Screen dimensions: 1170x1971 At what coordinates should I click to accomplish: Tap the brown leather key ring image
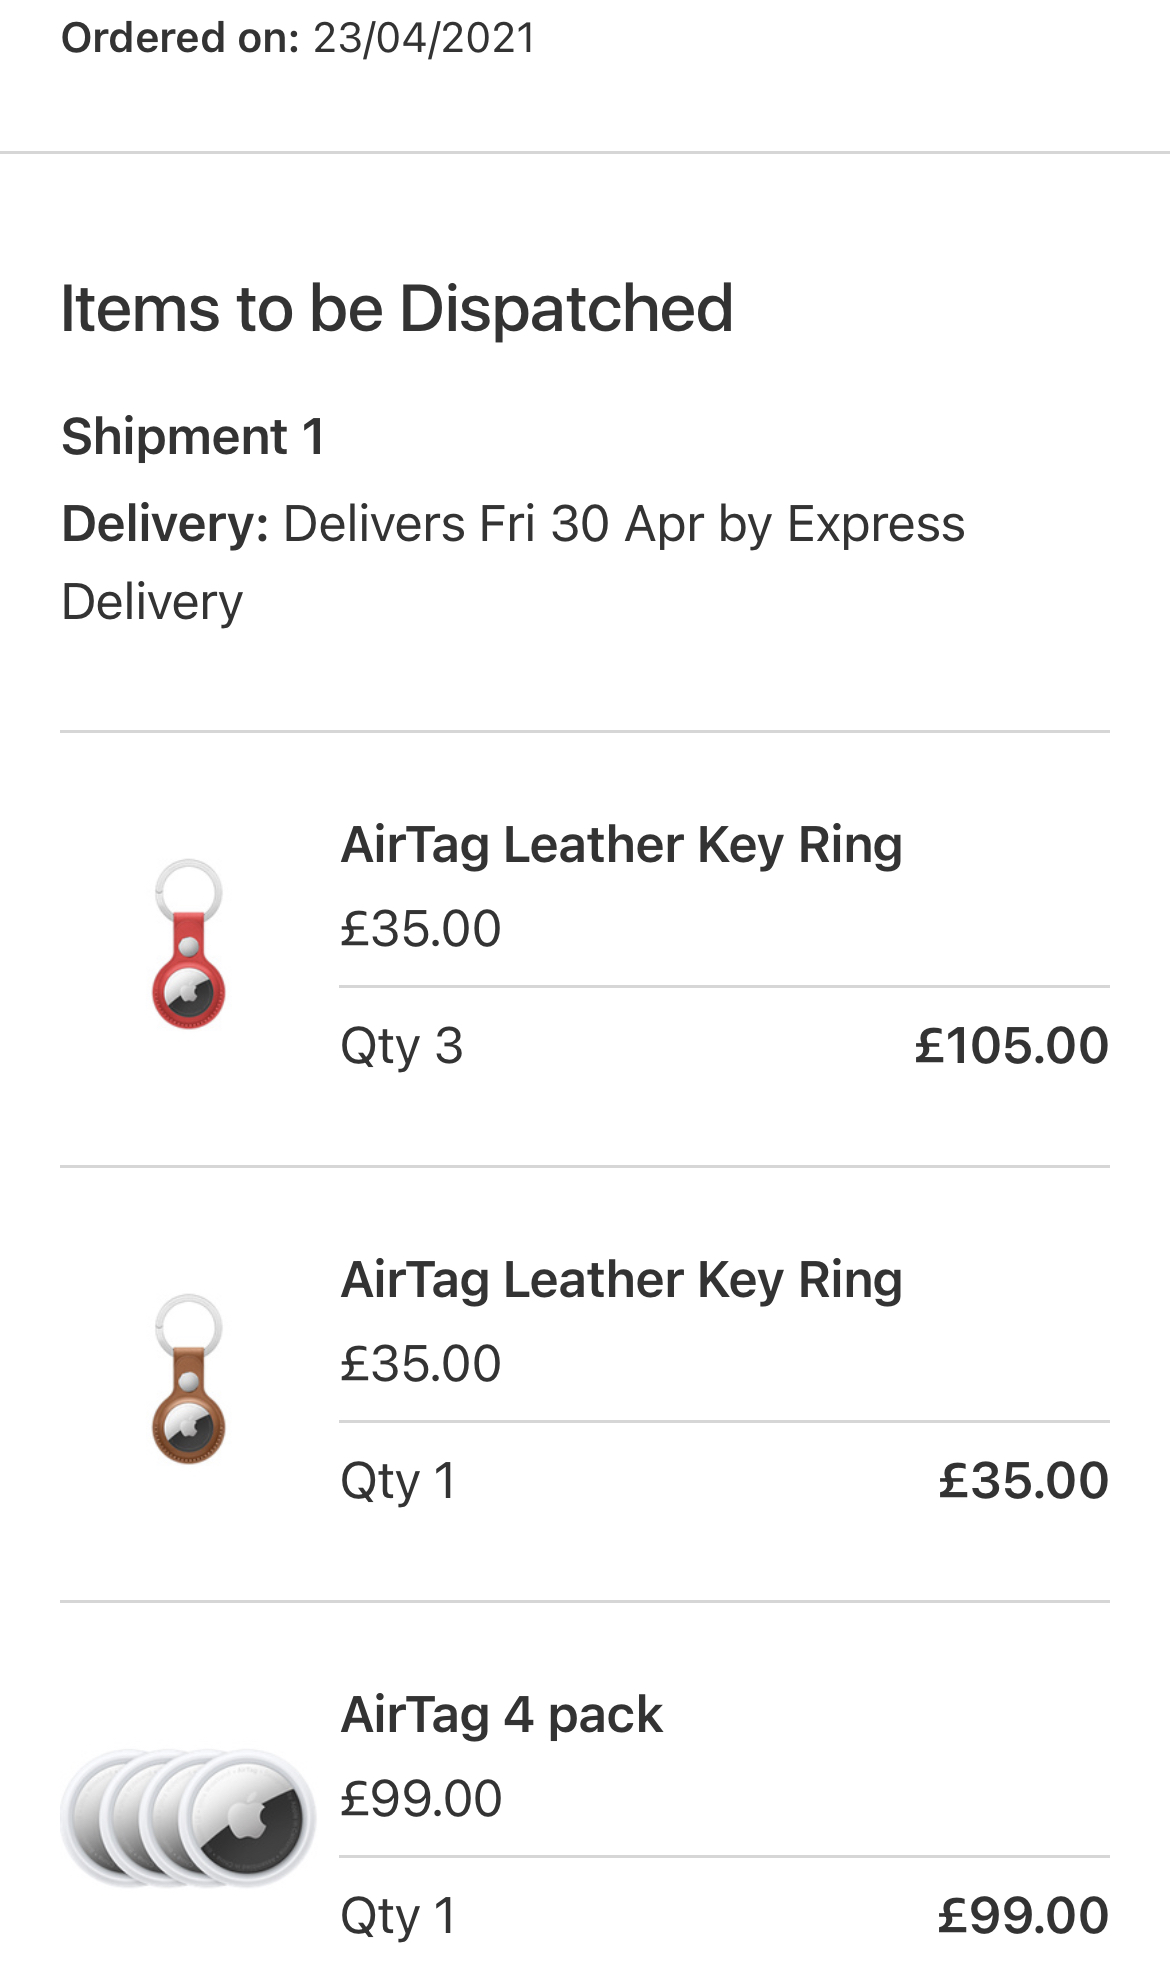pos(188,1379)
